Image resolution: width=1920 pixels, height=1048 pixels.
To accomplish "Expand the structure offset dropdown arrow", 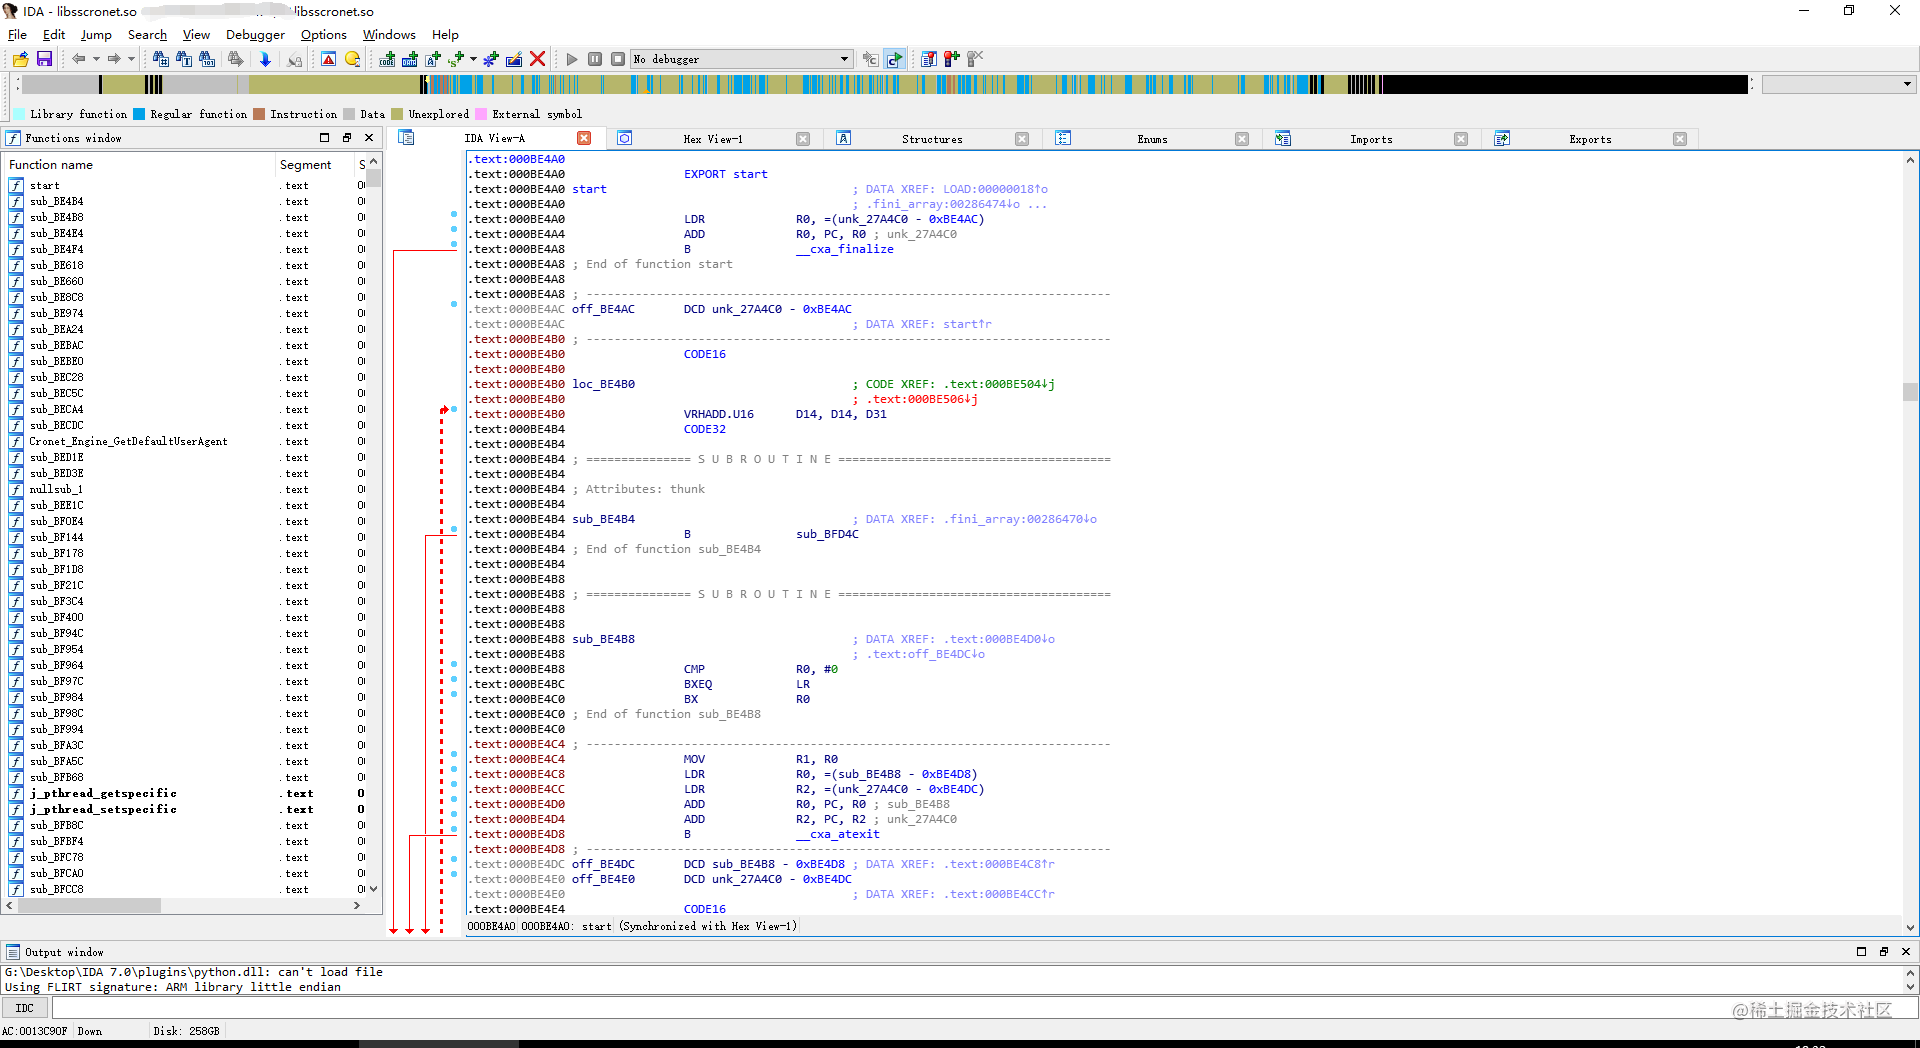I will 473,59.
